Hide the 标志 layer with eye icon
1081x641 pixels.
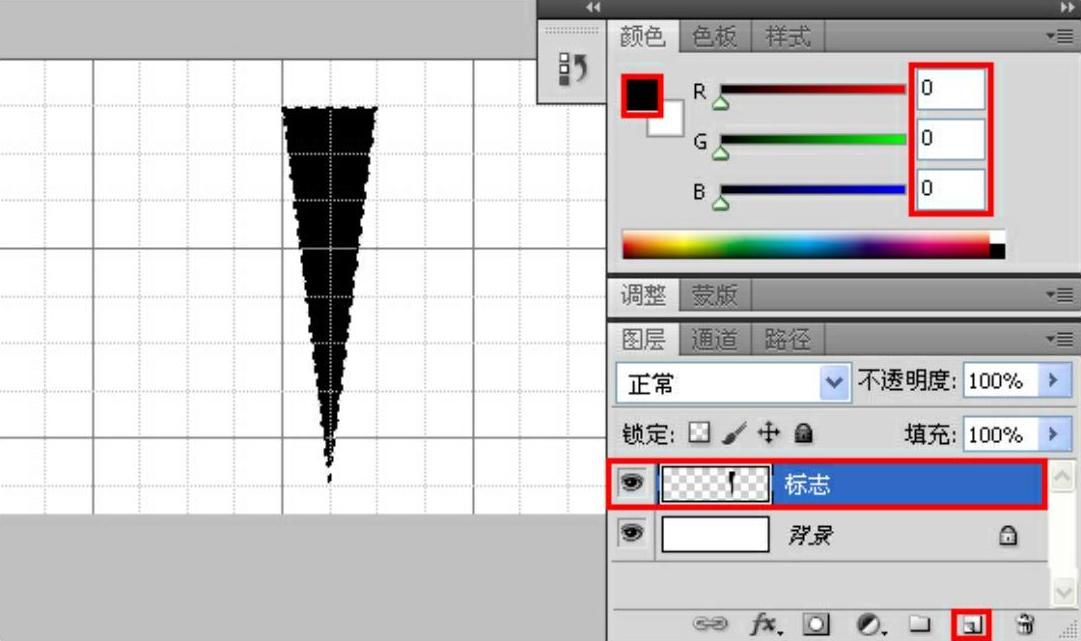631,485
